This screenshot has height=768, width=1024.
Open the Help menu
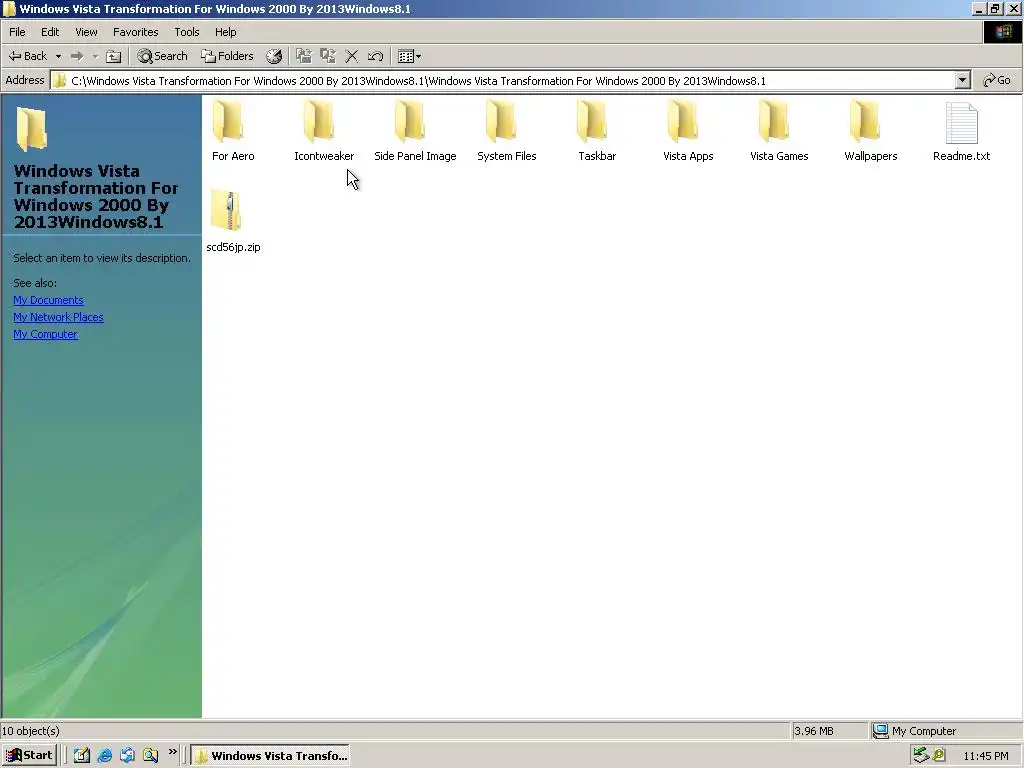click(225, 32)
